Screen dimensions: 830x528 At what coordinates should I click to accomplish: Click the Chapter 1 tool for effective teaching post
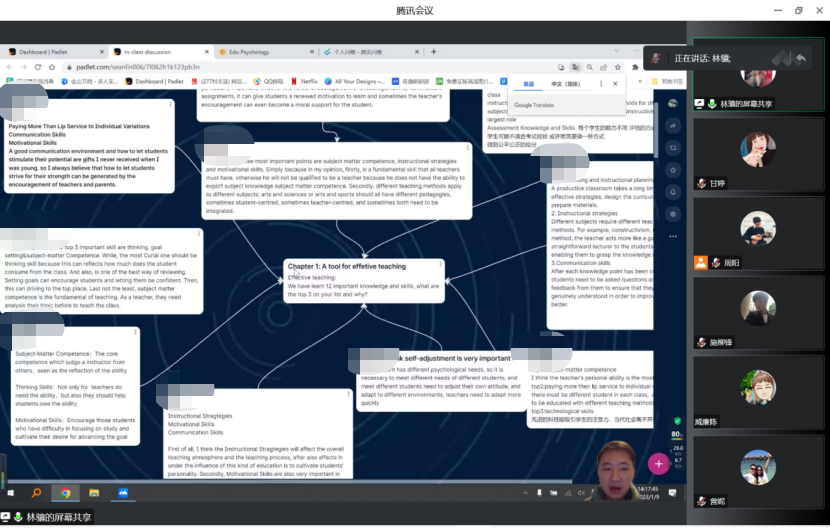[364, 279]
